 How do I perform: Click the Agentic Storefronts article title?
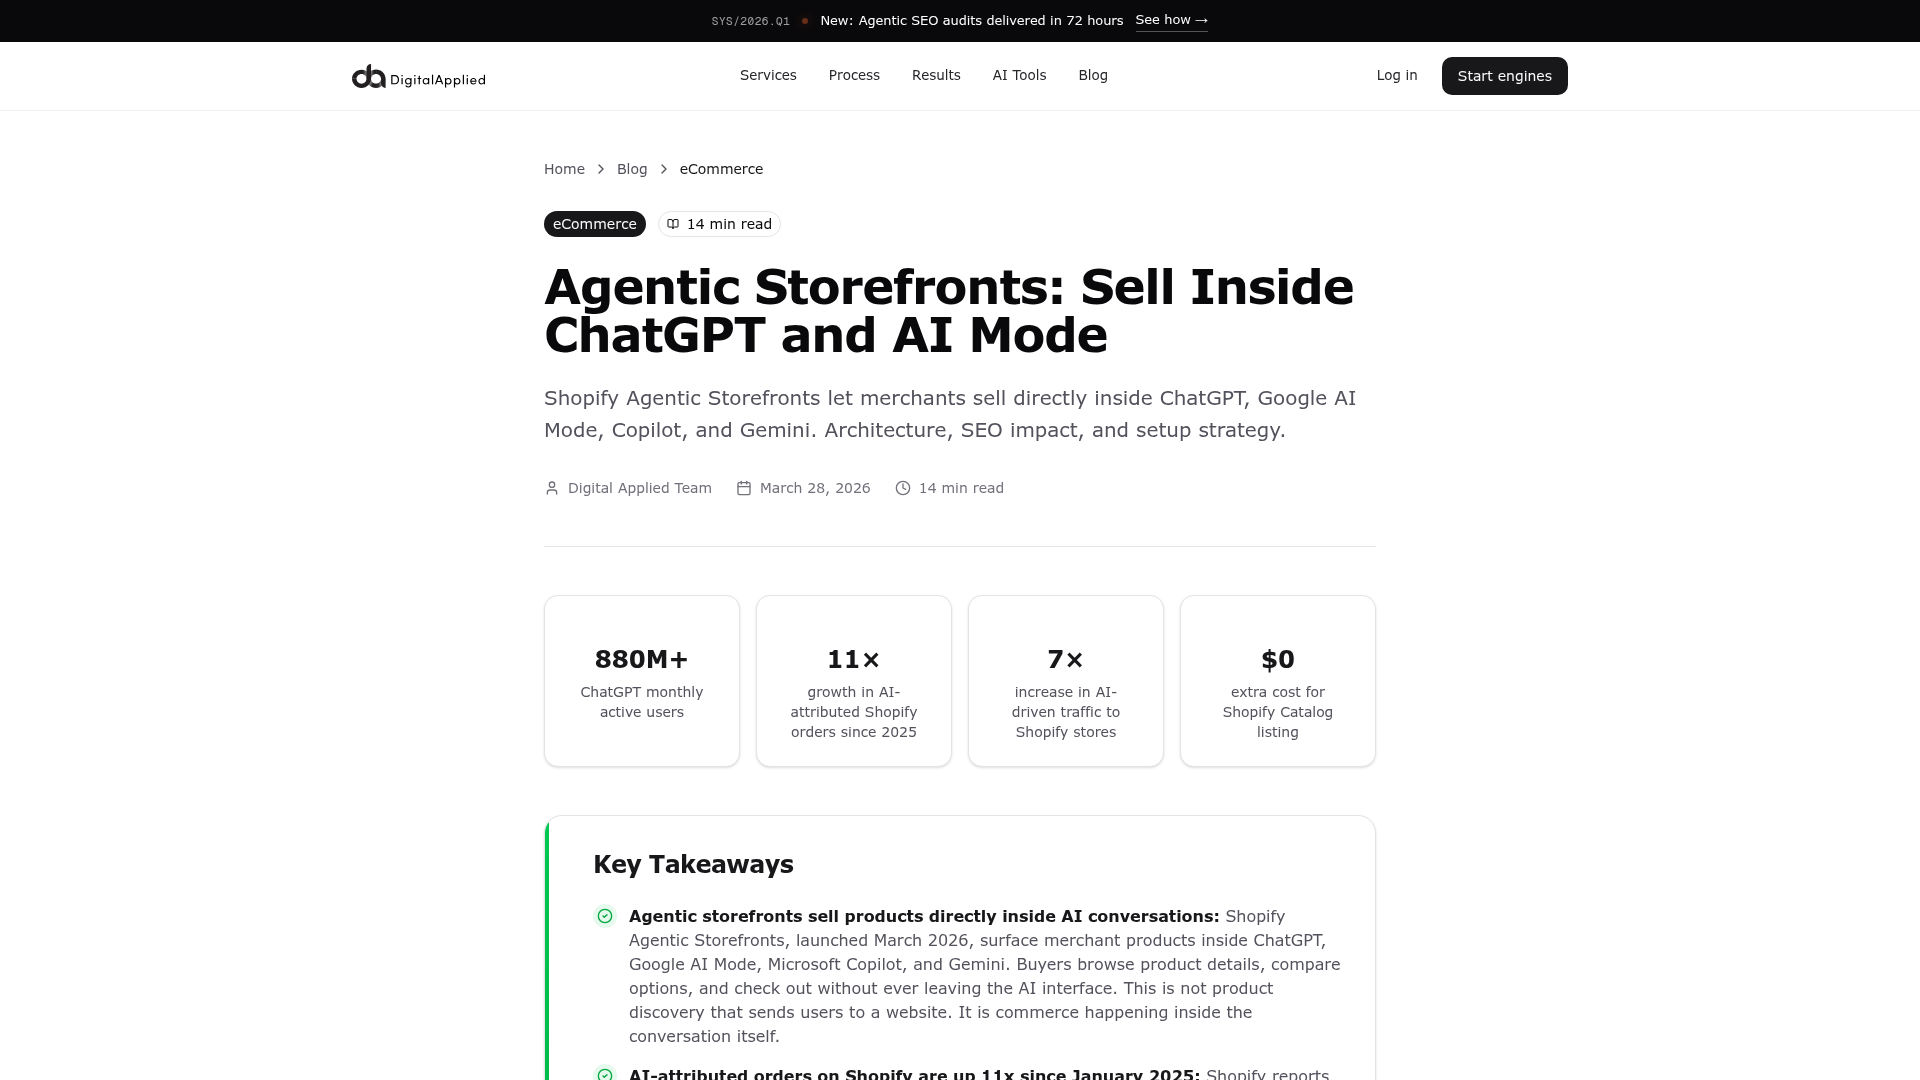[x=949, y=311]
